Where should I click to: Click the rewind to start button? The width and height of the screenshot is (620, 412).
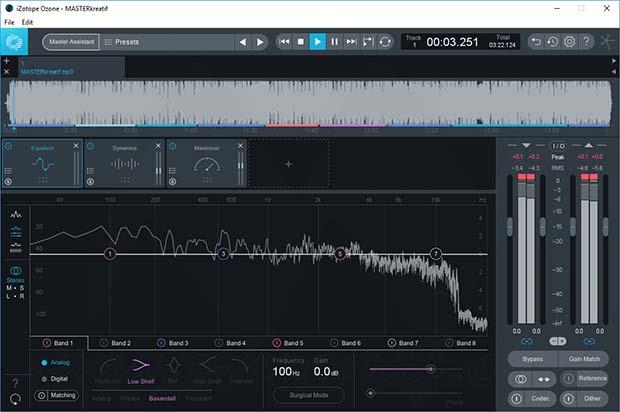click(x=284, y=42)
